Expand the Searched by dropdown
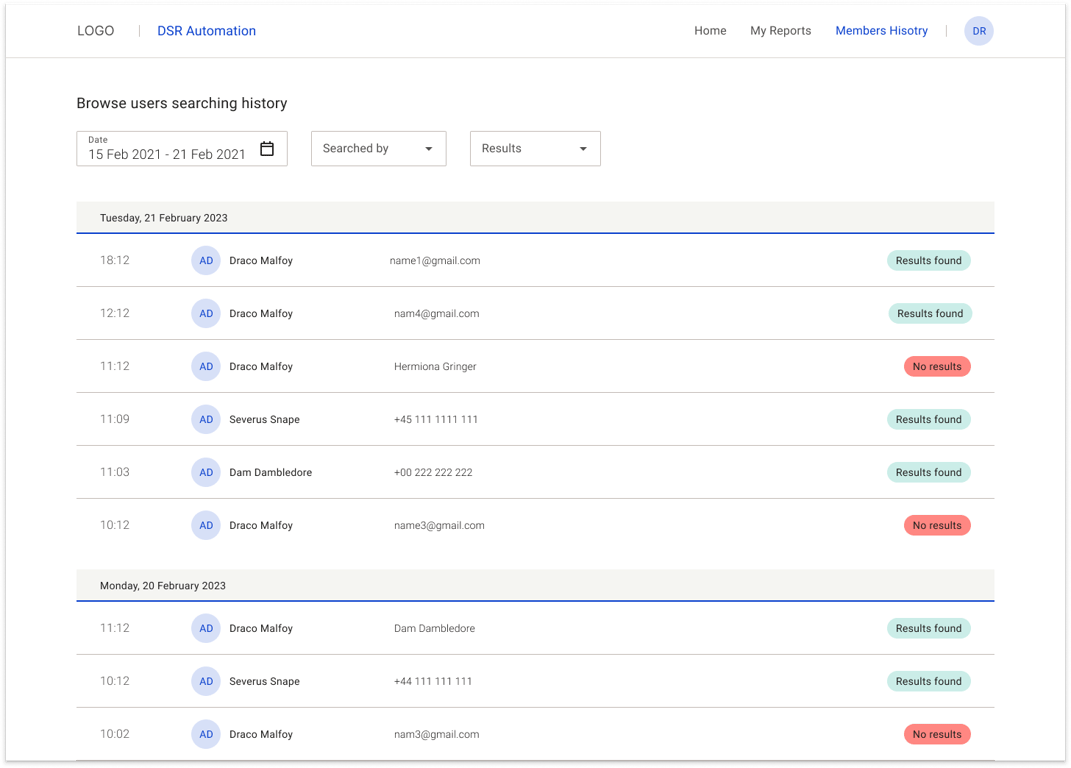Screen dimensions: 1071x768 coord(378,148)
